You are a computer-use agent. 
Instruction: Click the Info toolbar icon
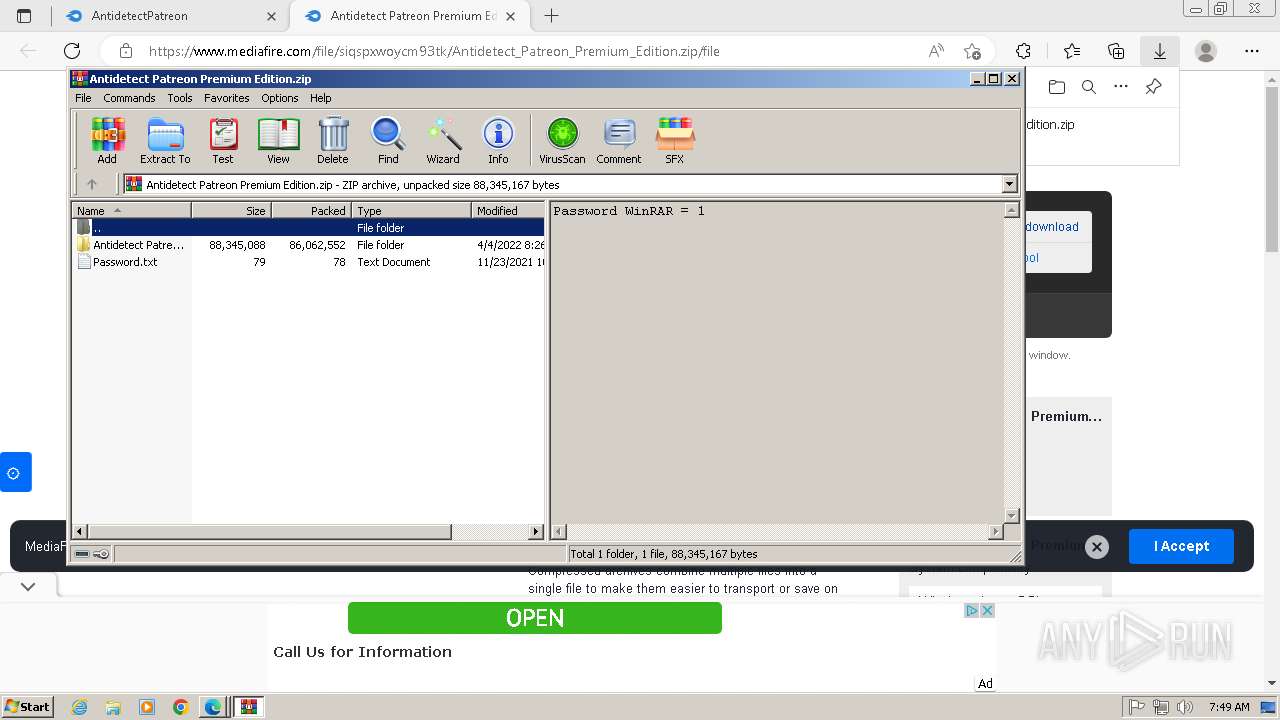(498, 140)
